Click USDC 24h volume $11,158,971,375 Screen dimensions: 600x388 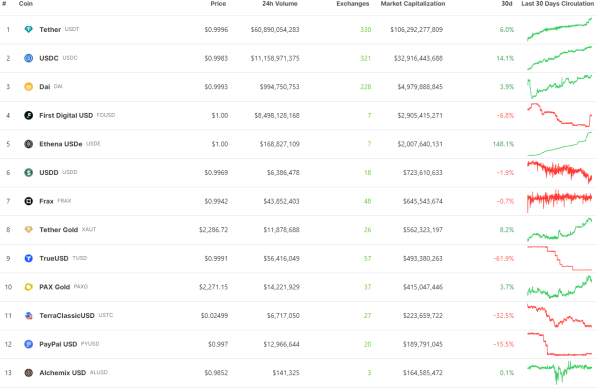coord(275,58)
